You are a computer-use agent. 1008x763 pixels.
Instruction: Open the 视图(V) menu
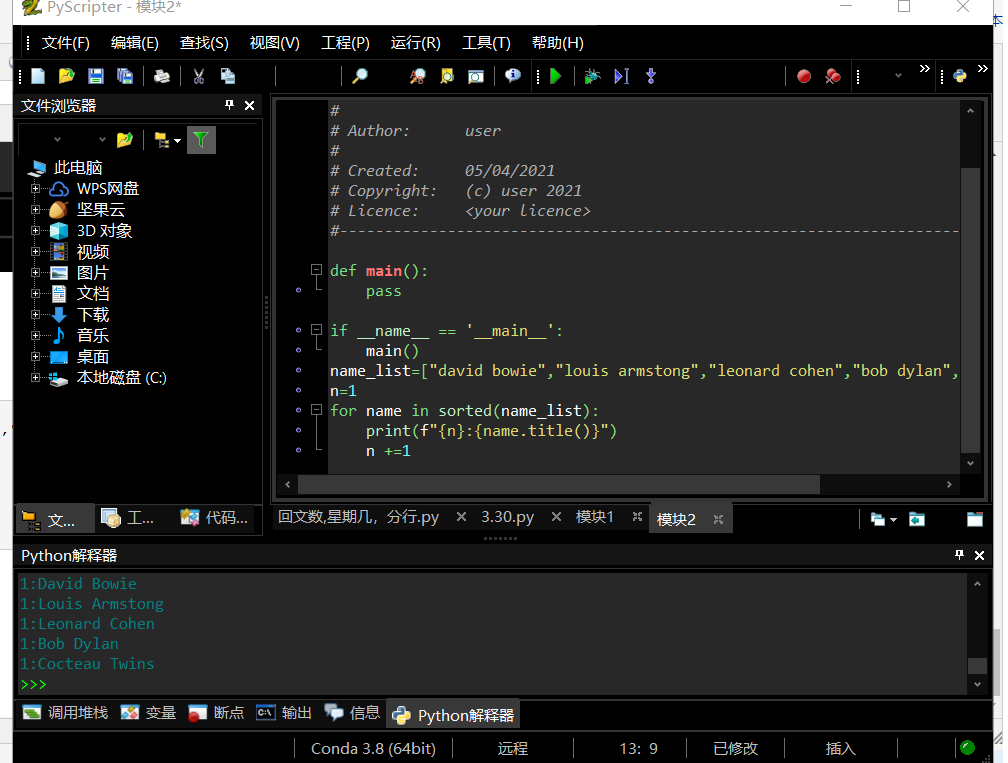point(274,43)
